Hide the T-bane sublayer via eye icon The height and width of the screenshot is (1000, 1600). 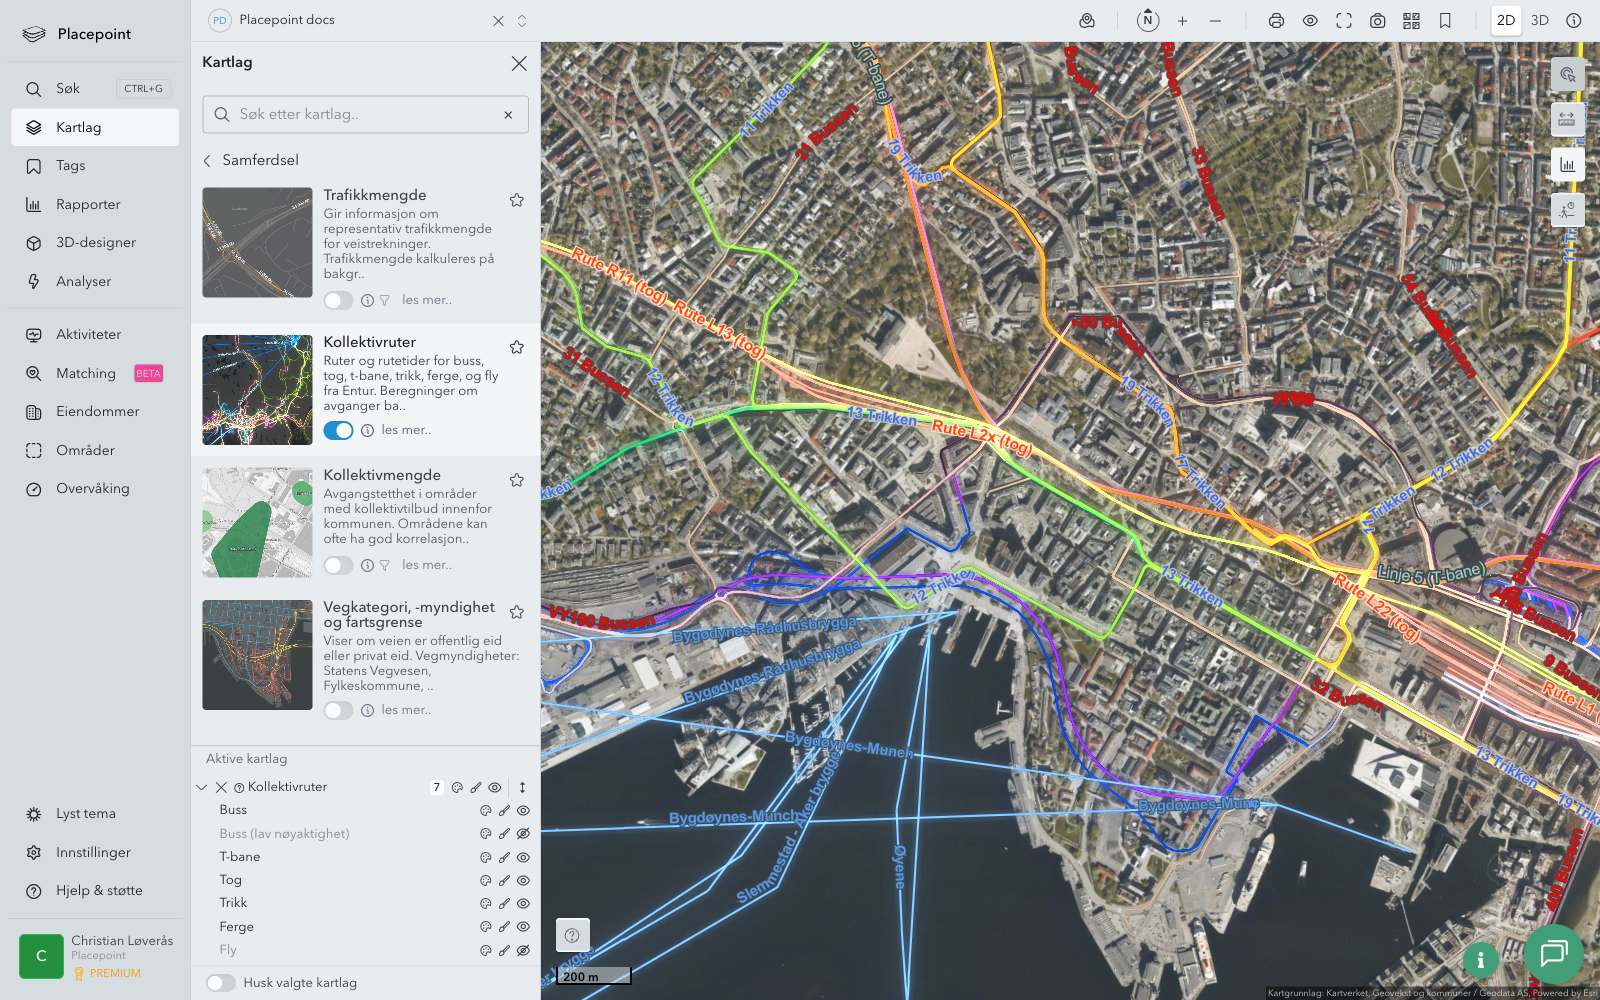tap(523, 857)
